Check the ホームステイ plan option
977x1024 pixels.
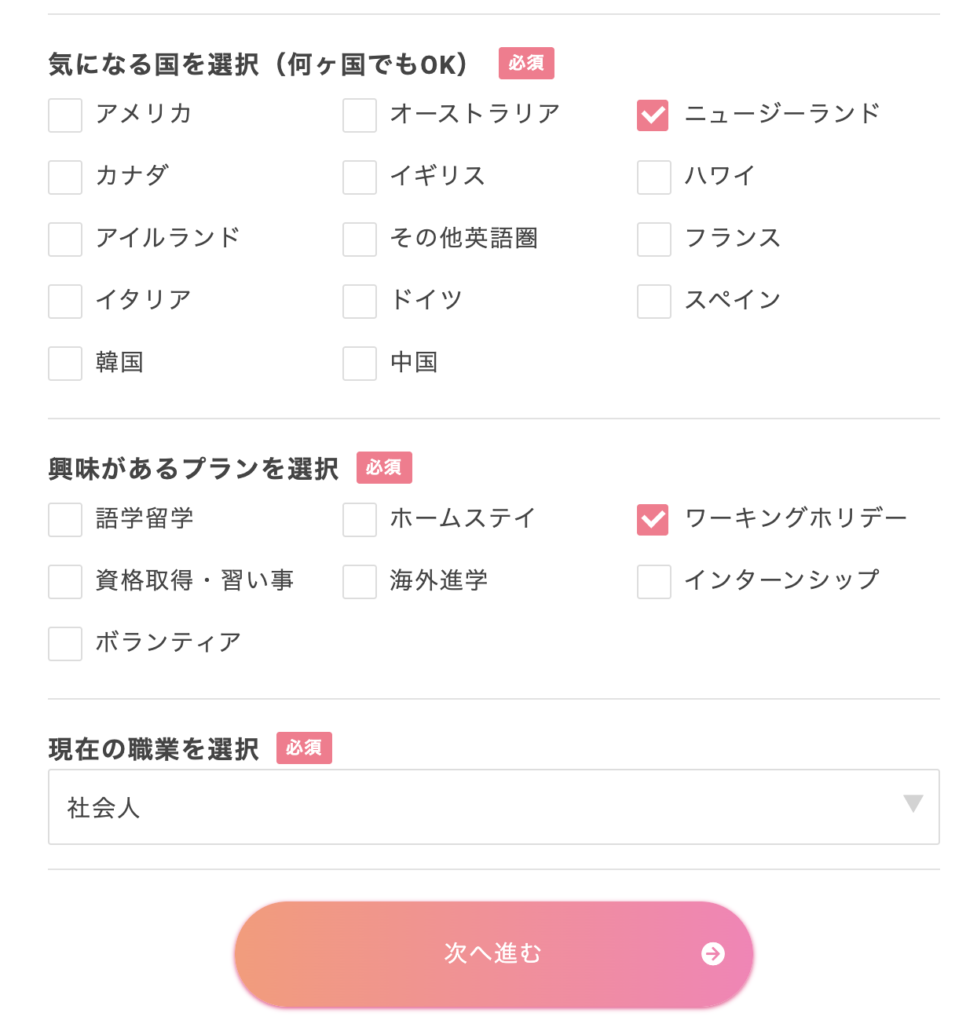(x=359, y=519)
